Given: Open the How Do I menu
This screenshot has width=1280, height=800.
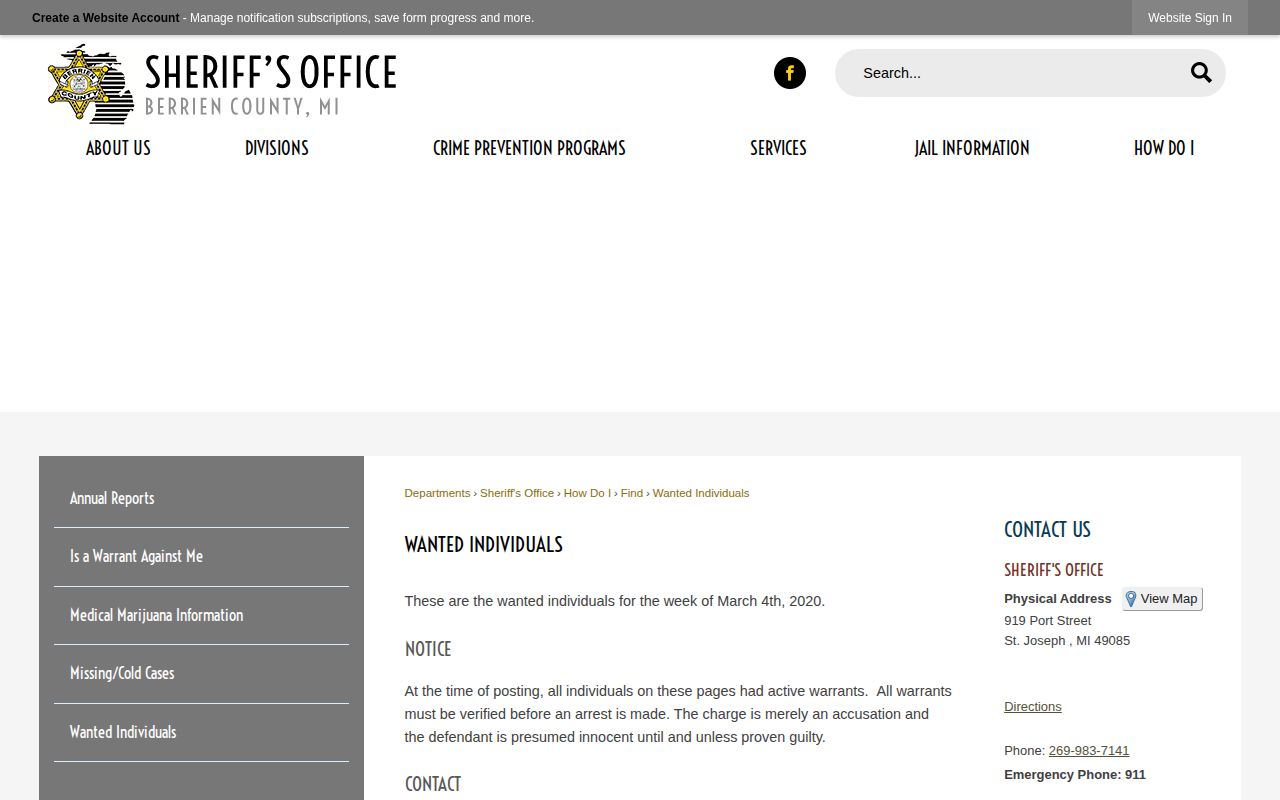Looking at the screenshot, I should click(x=1164, y=148).
